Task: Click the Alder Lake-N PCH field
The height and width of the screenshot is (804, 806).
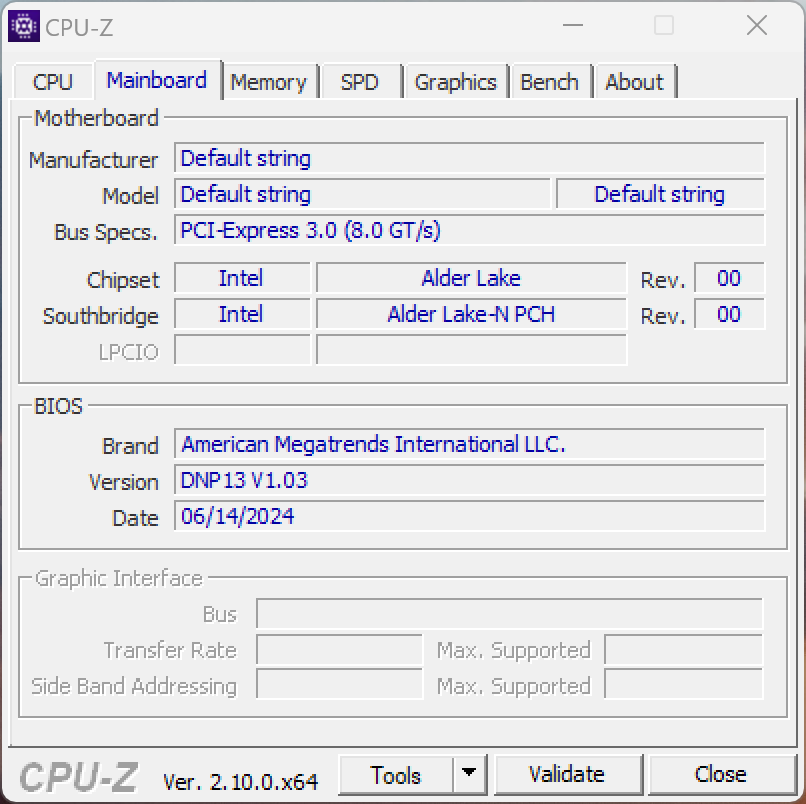Action: click(x=471, y=314)
